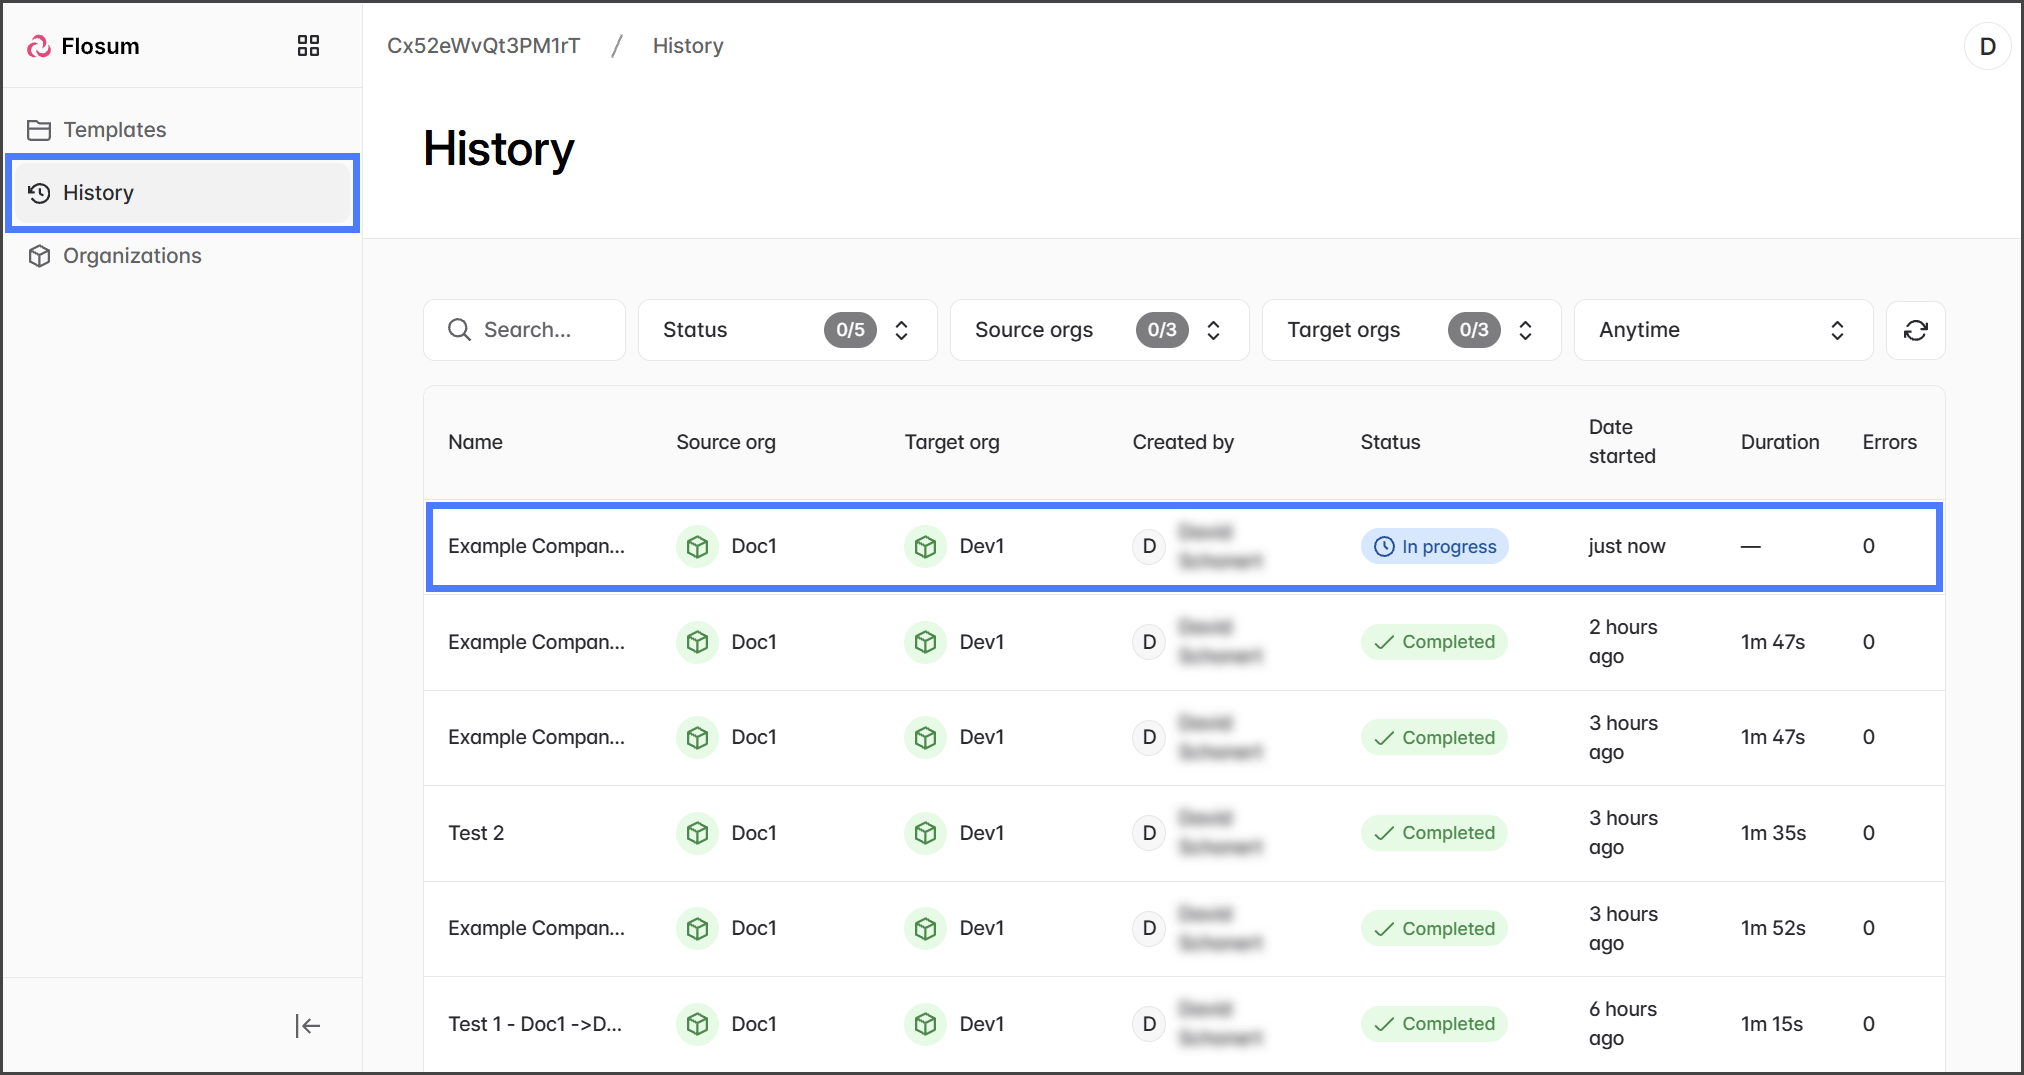Open Organizations in sidebar

(x=132, y=256)
